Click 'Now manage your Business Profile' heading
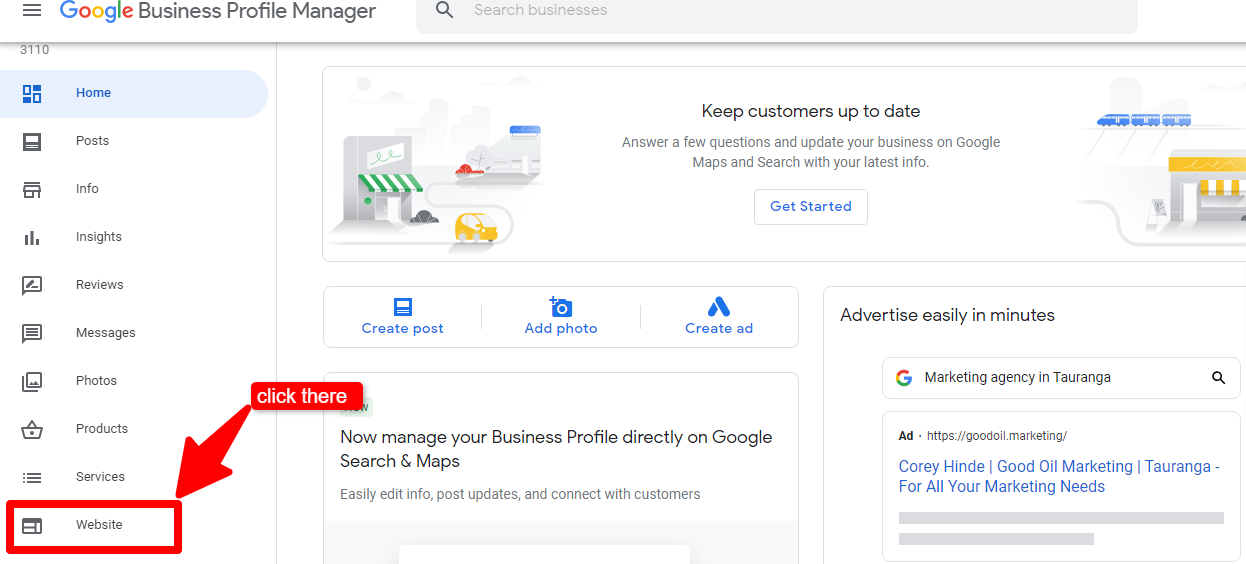Screen dimensions: 1246x564 pyautogui.click(x=556, y=449)
